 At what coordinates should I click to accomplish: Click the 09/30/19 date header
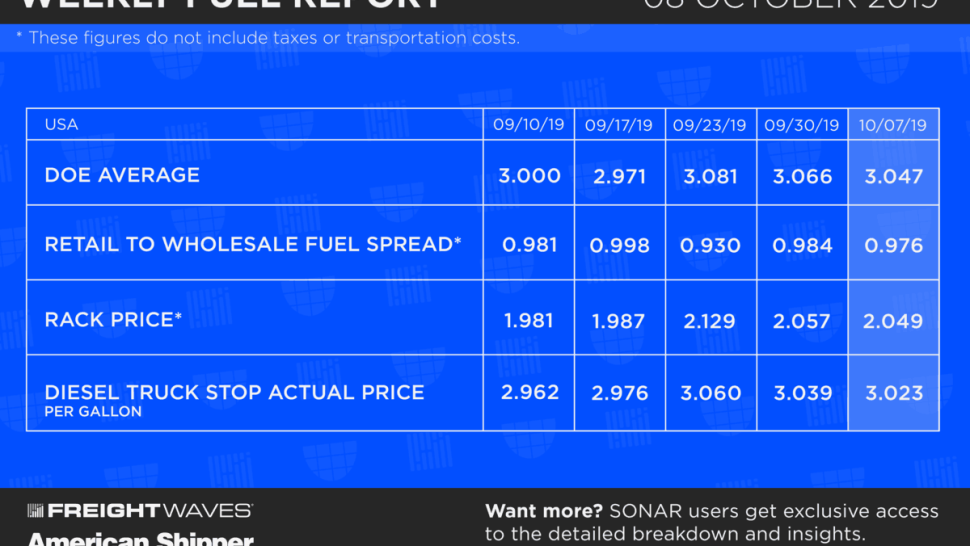click(x=801, y=126)
